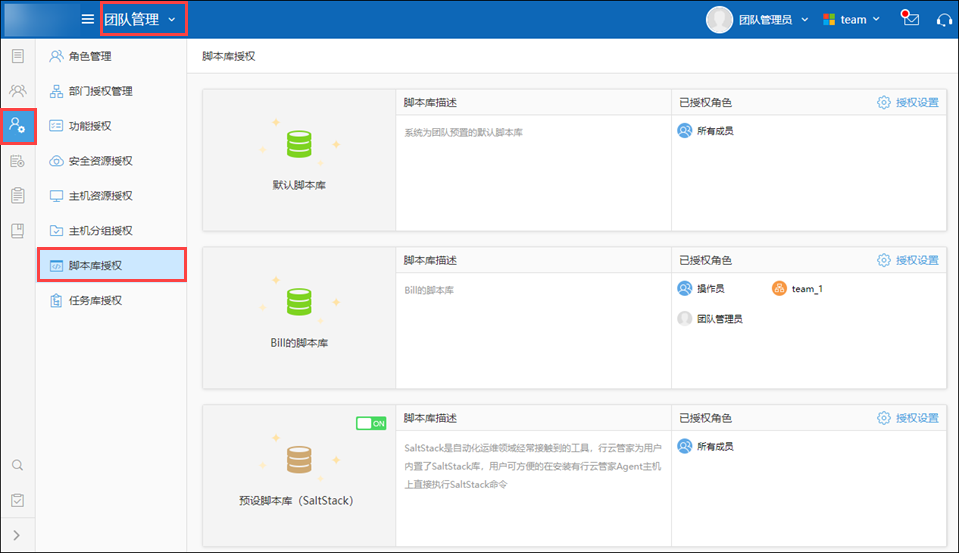Click 授权设置 for Bill's script library
This screenshot has width=960, height=553.
tap(908, 260)
